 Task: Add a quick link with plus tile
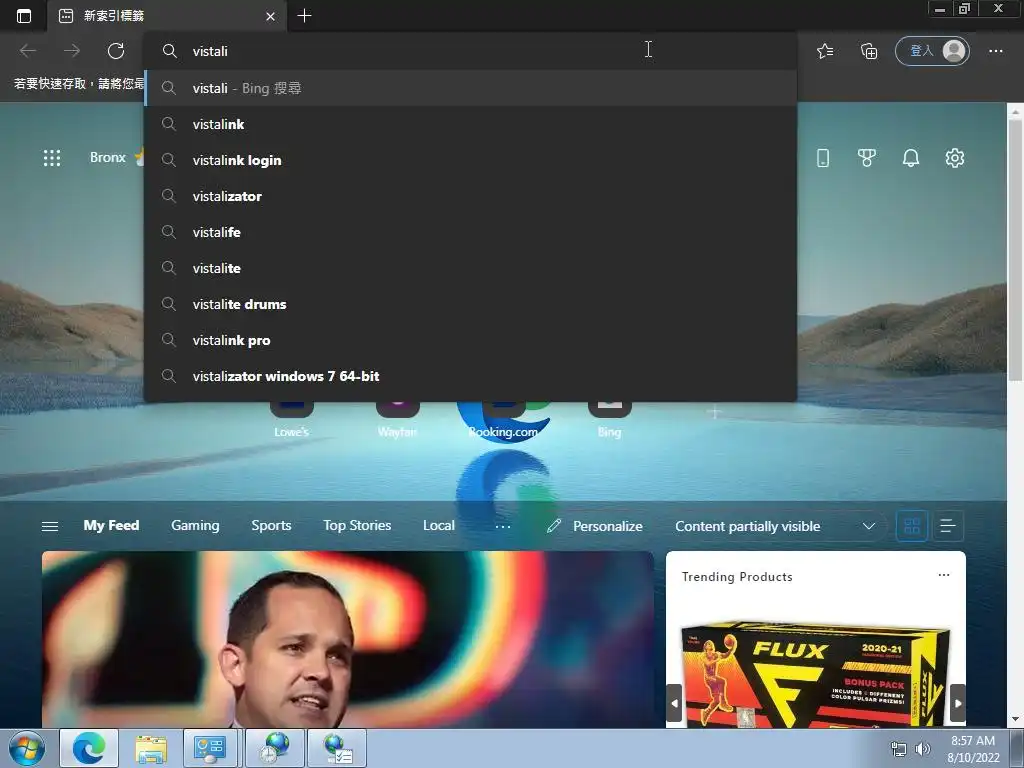(x=714, y=413)
